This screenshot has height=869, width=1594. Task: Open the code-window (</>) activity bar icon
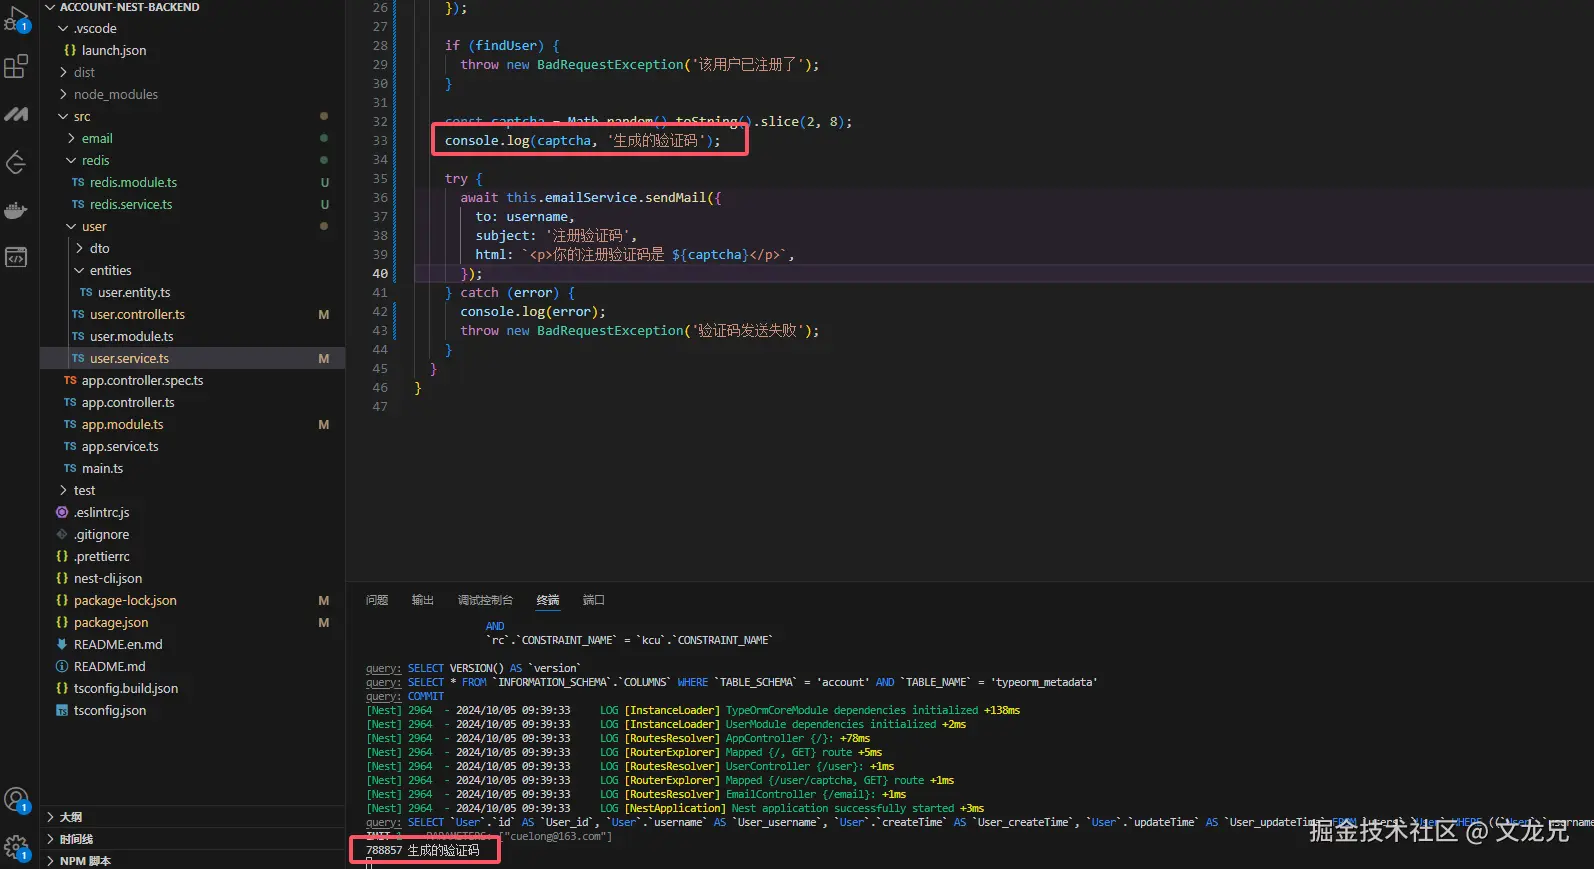tap(16, 258)
